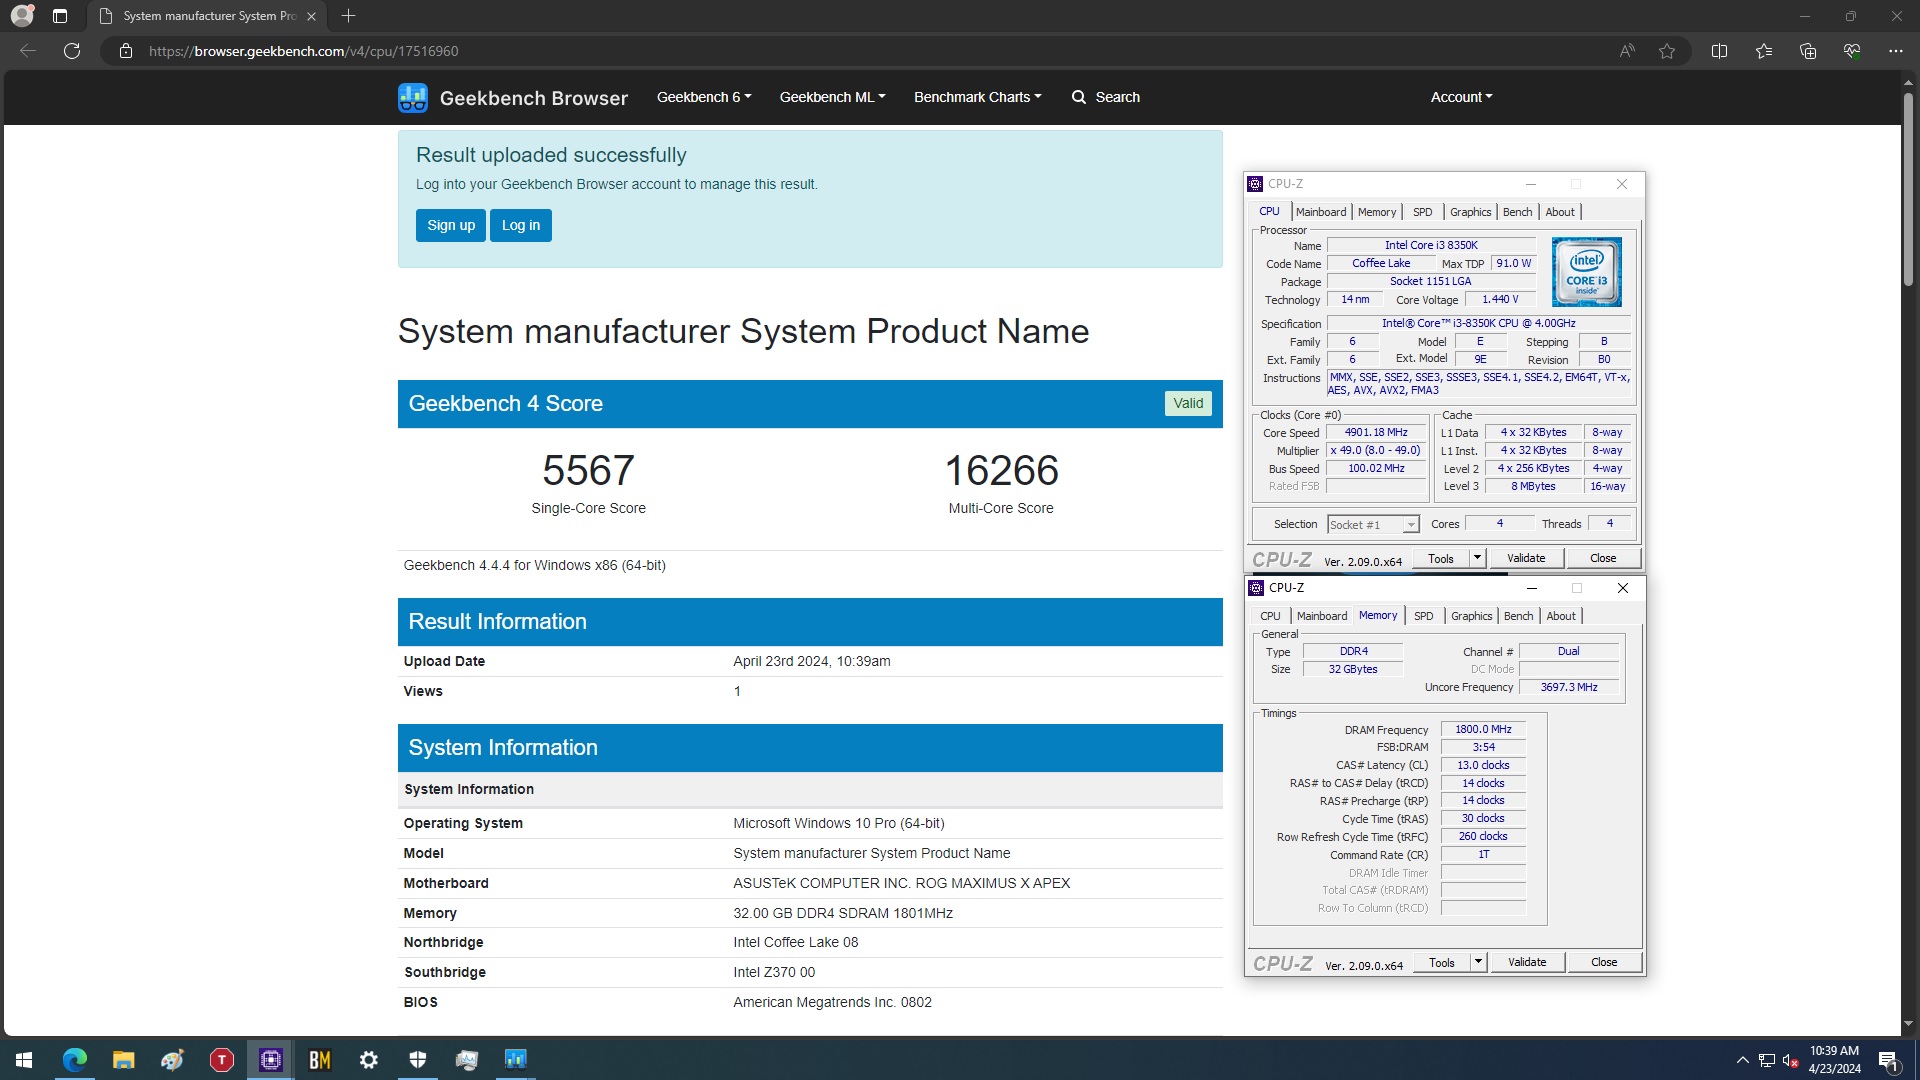
Task: Open Edge settings and more menu
Action: pyautogui.click(x=1896, y=51)
